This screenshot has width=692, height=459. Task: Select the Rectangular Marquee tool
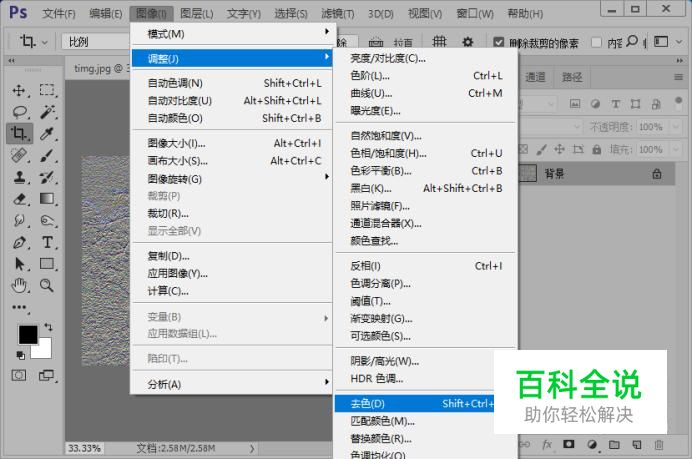click(47, 90)
